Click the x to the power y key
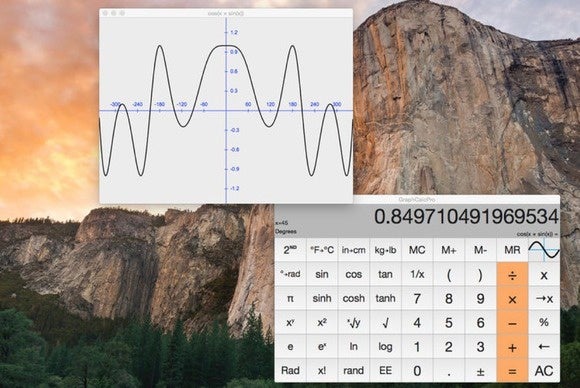 tap(290, 323)
